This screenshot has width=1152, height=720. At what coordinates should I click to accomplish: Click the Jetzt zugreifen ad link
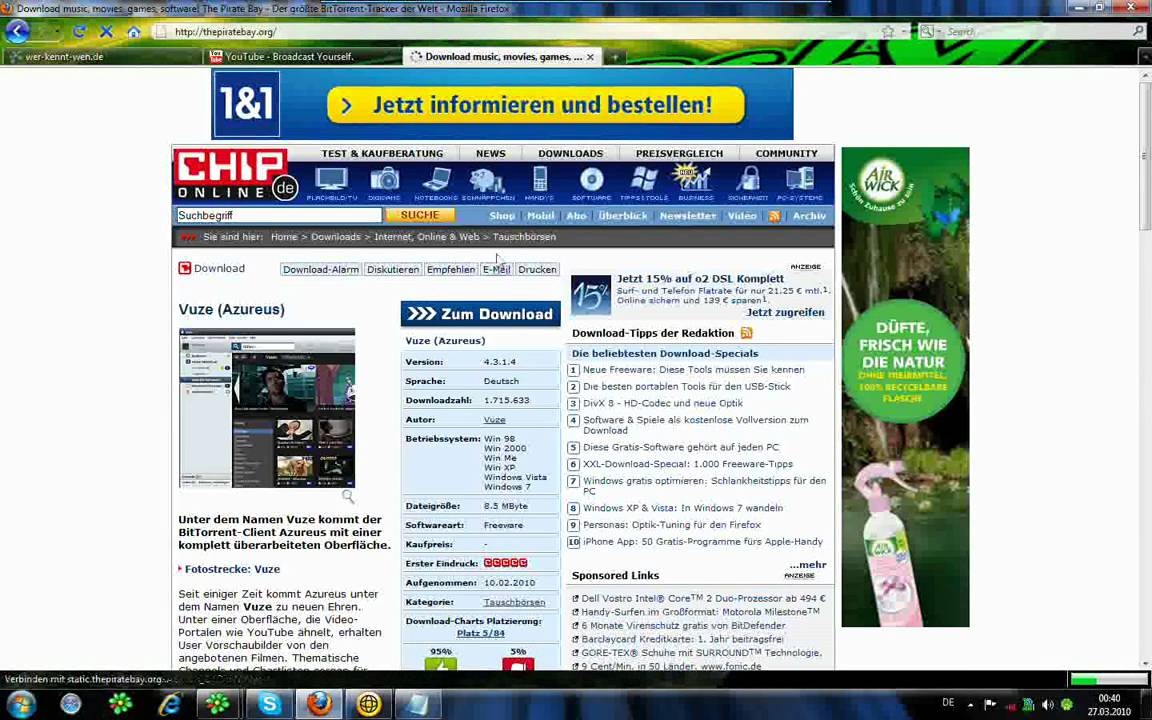[x=785, y=312]
